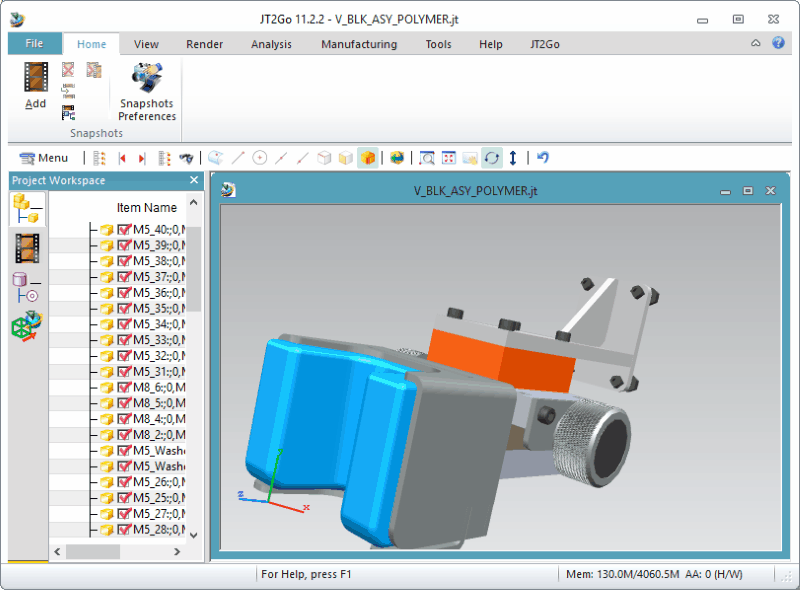Click the blue help question mark icon
The width and height of the screenshot is (800, 590).
[778, 43]
